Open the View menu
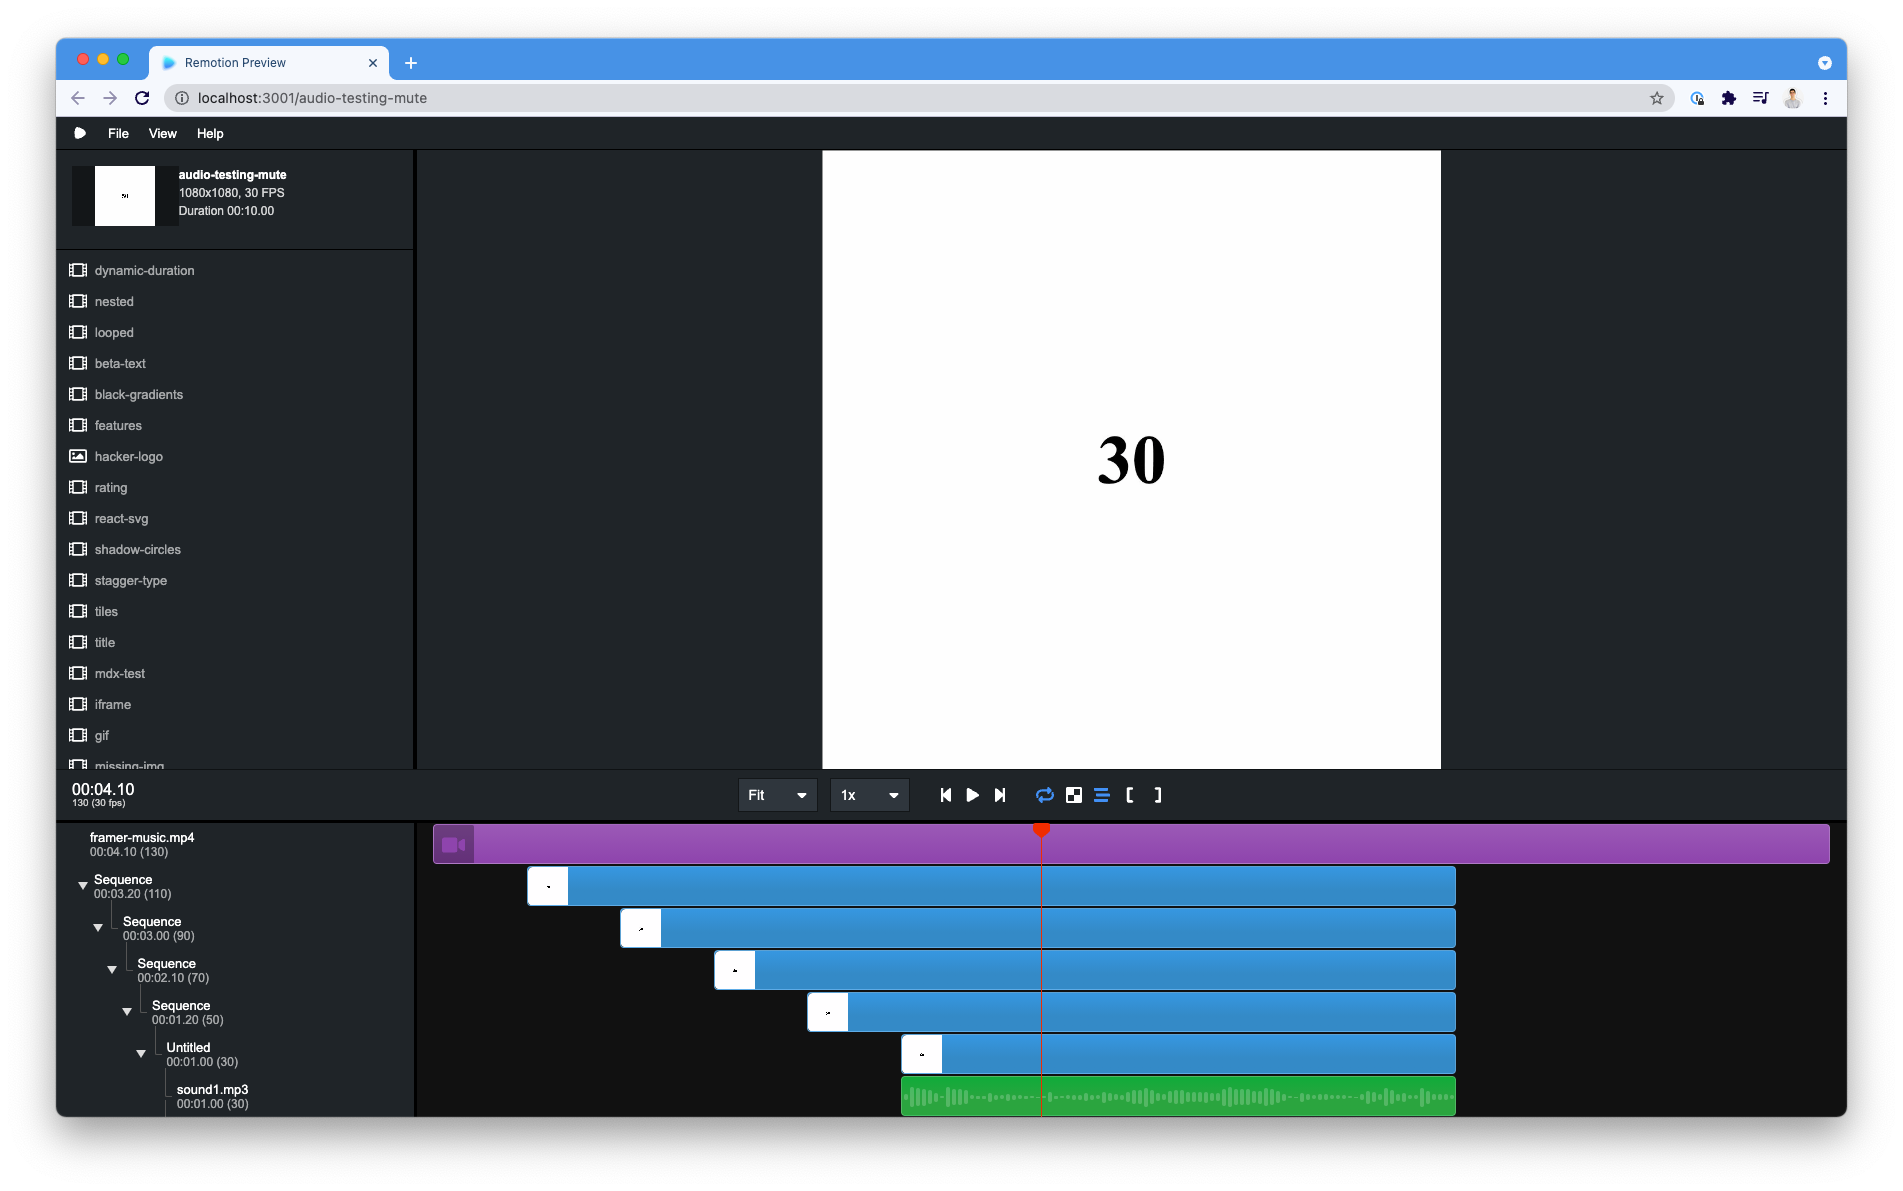The height and width of the screenshot is (1191, 1903). (x=162, y=133)
